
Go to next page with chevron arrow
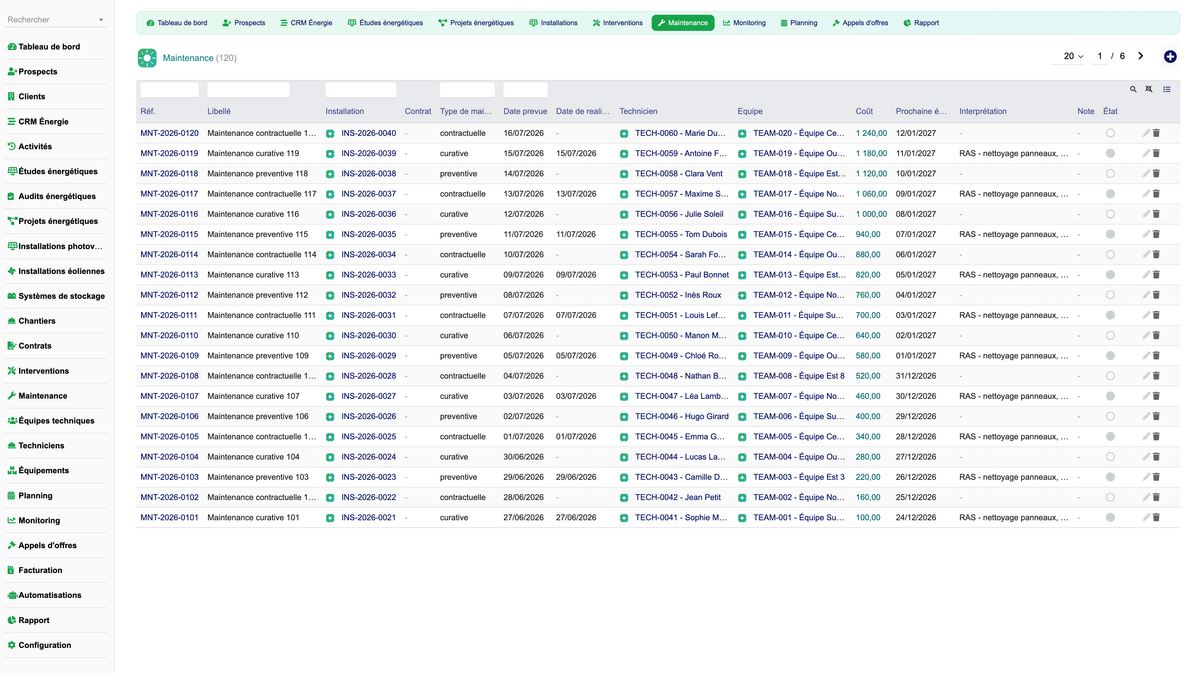(x=1141, y=56)
